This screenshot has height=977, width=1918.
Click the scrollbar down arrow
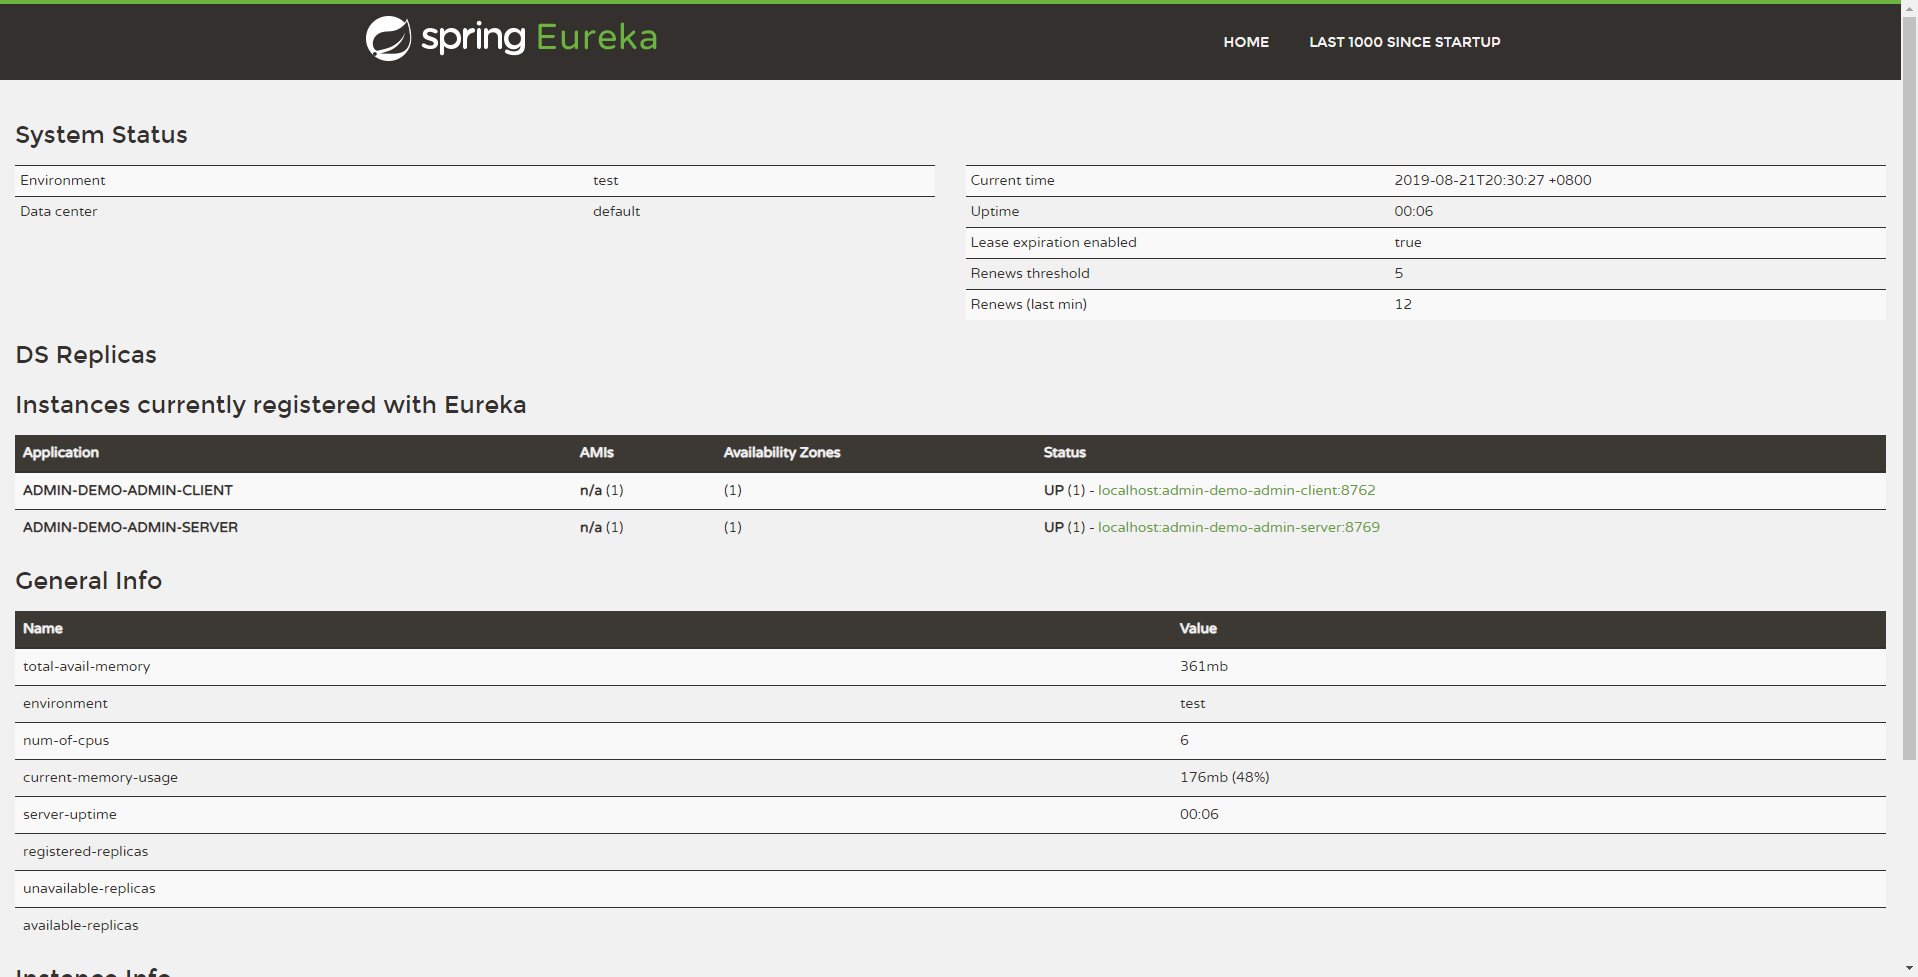point(1909,968)
